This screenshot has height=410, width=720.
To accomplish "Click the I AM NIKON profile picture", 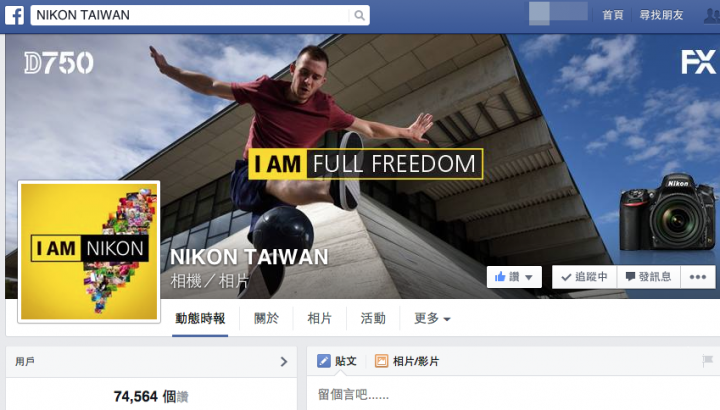I will (x=89, y=252).
